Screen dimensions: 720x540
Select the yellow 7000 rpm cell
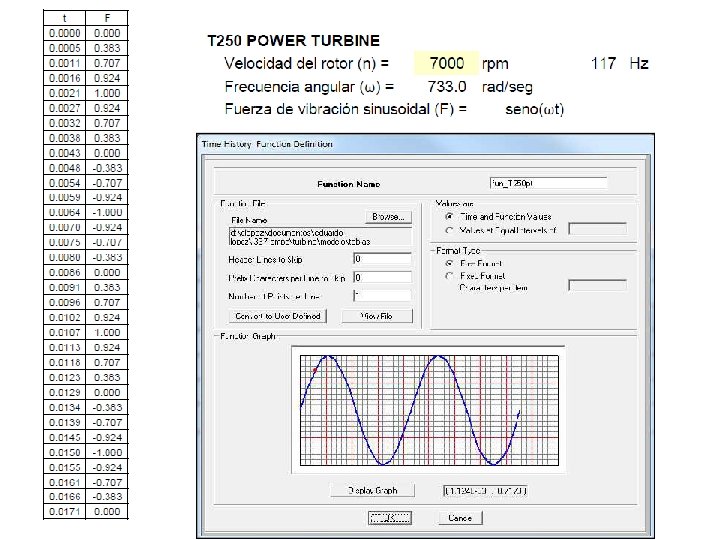(x=446, y=63)
